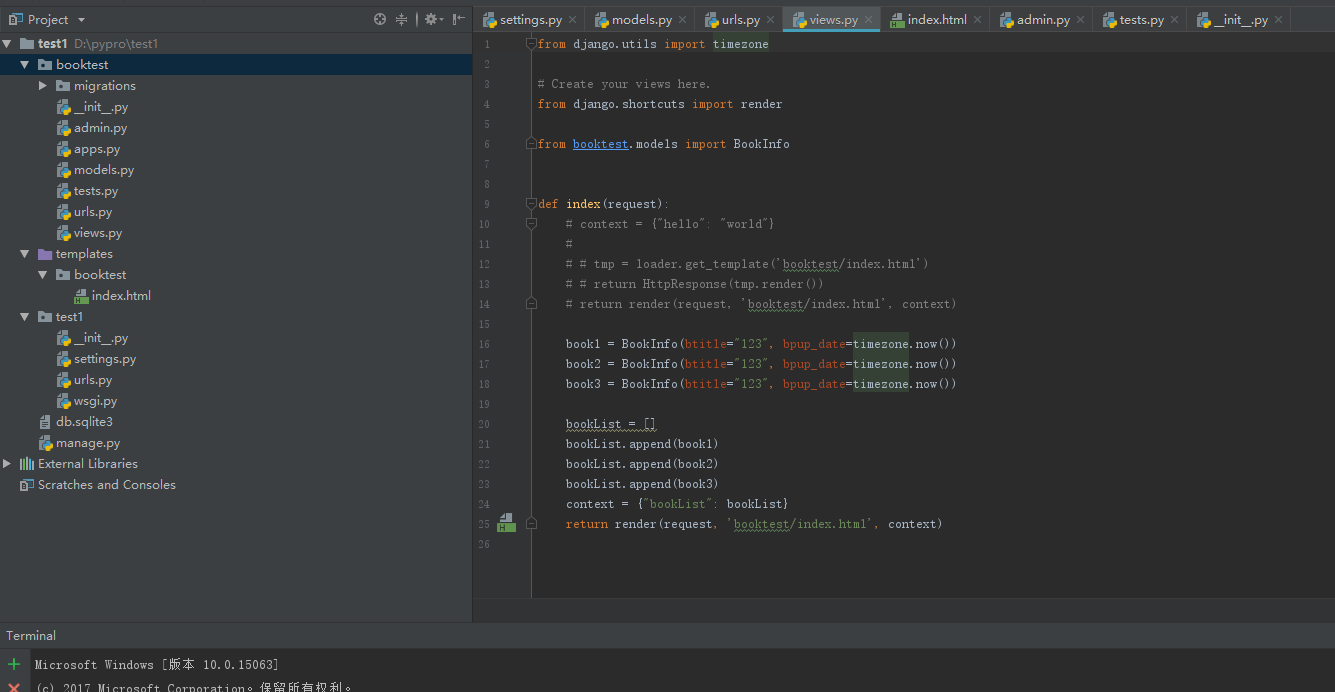1335x692 pixels.
Task: Expand the migrations folder arrow
Action: coord(43,86)
